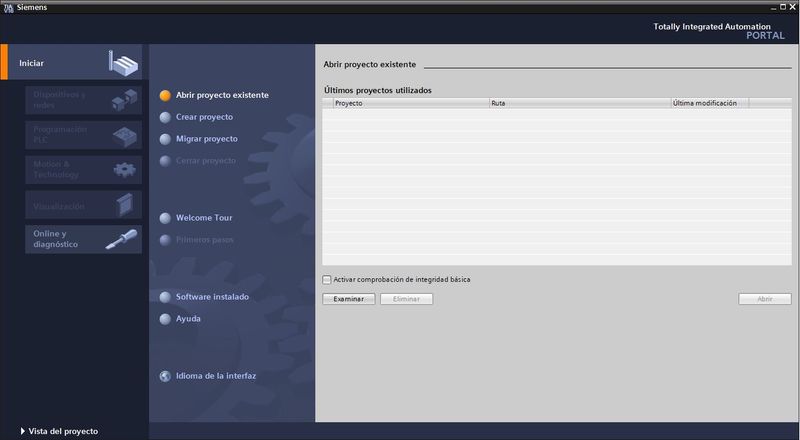
Task: Click the bullet next to Migrar proyecto
Action: tap(165, 139)
